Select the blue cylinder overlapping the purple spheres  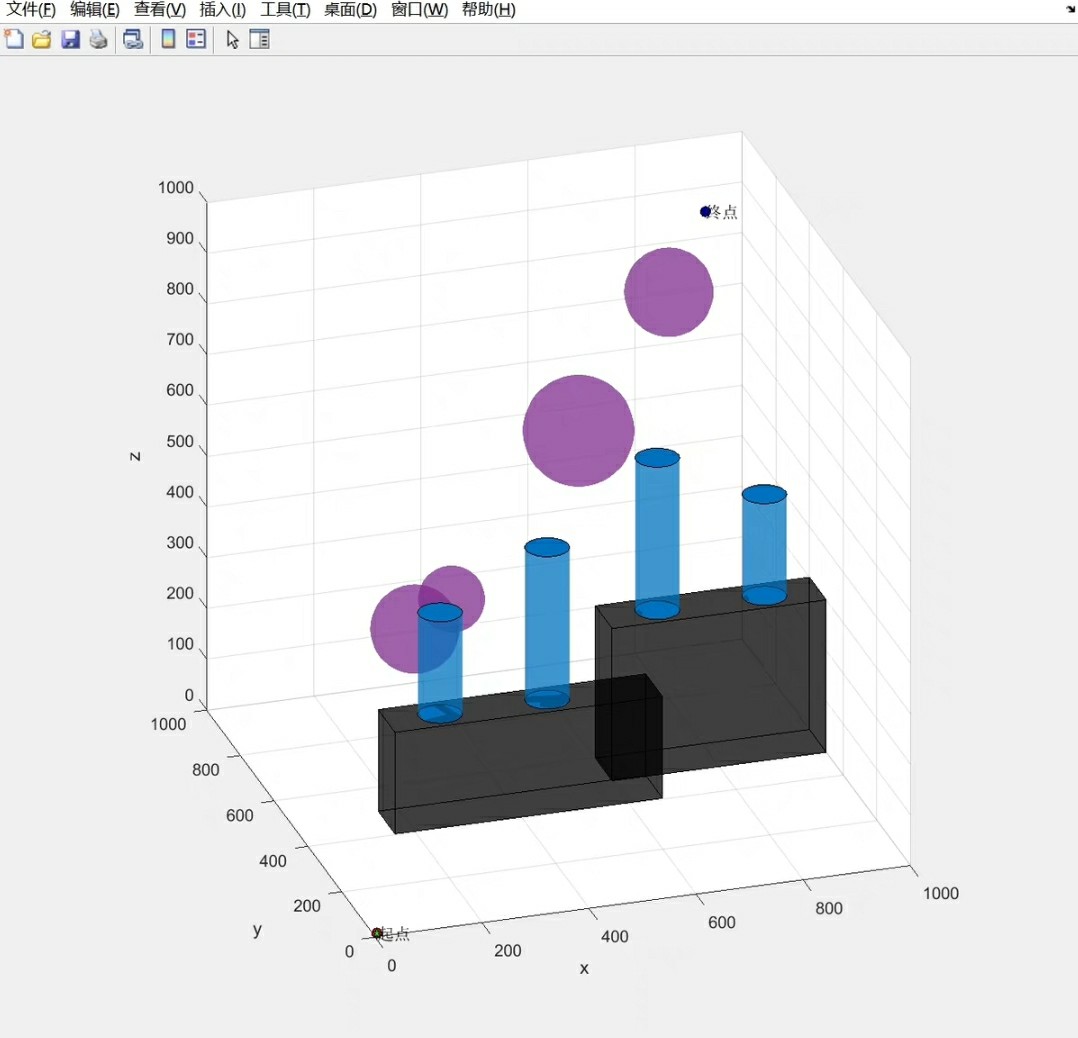point(440,663)
